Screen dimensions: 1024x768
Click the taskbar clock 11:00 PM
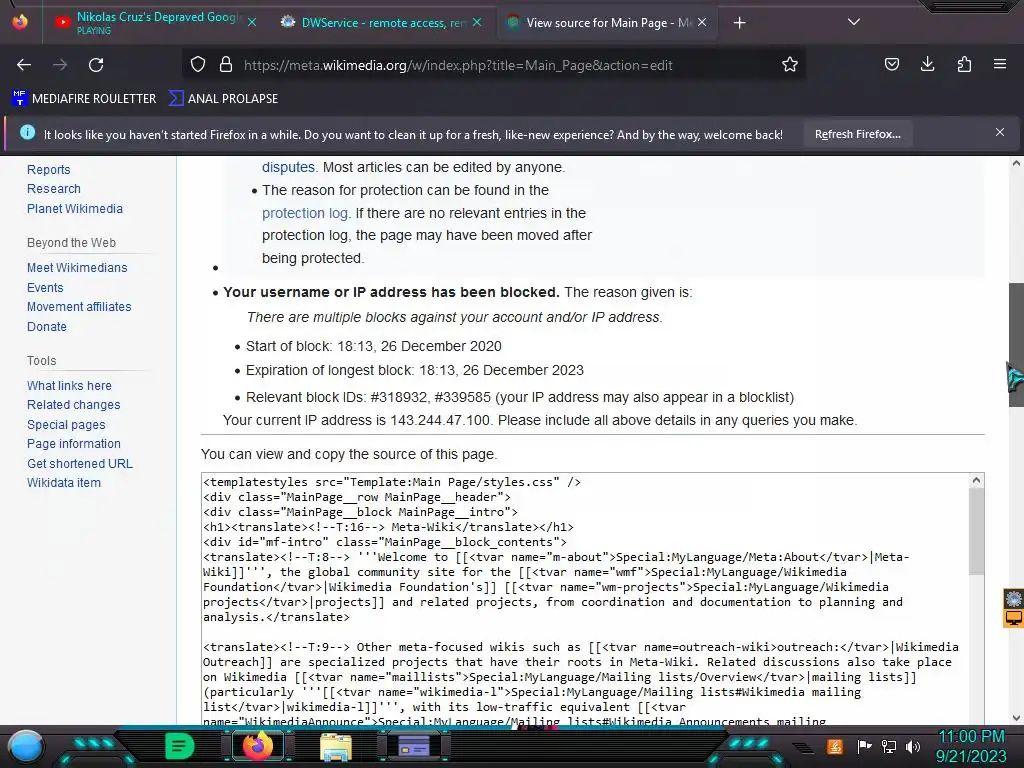971,736
